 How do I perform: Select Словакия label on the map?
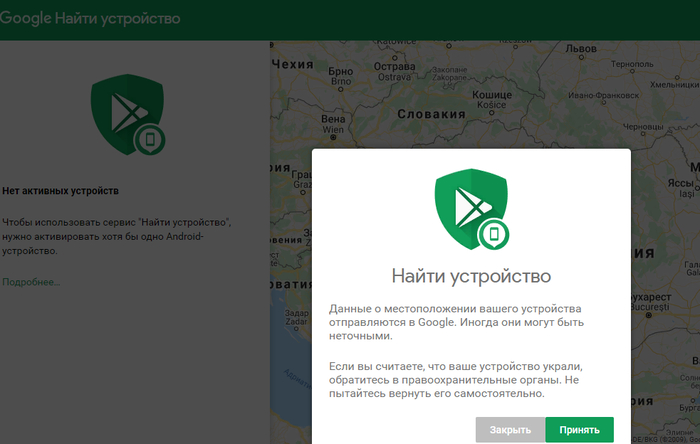click(x=432, y=114)
